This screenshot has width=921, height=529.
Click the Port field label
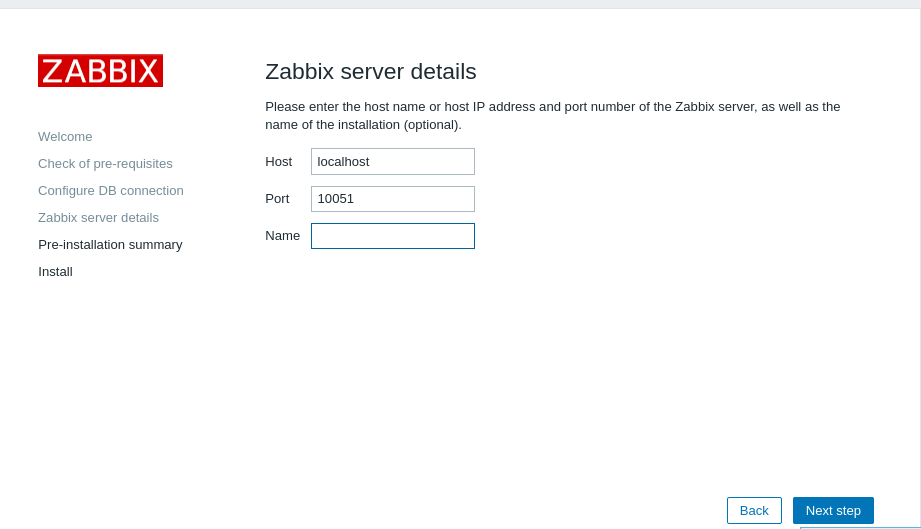(x=277, y=199)
